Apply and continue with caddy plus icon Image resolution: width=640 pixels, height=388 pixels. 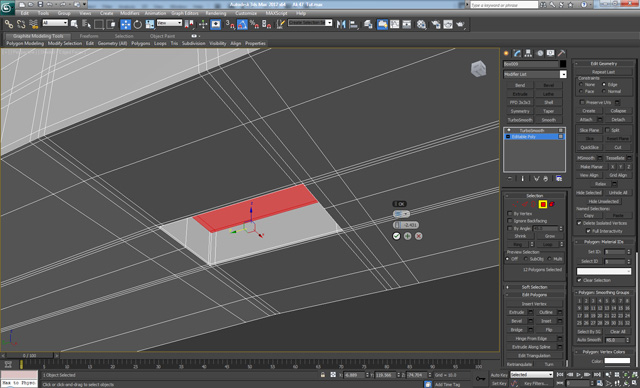point(407,236)
